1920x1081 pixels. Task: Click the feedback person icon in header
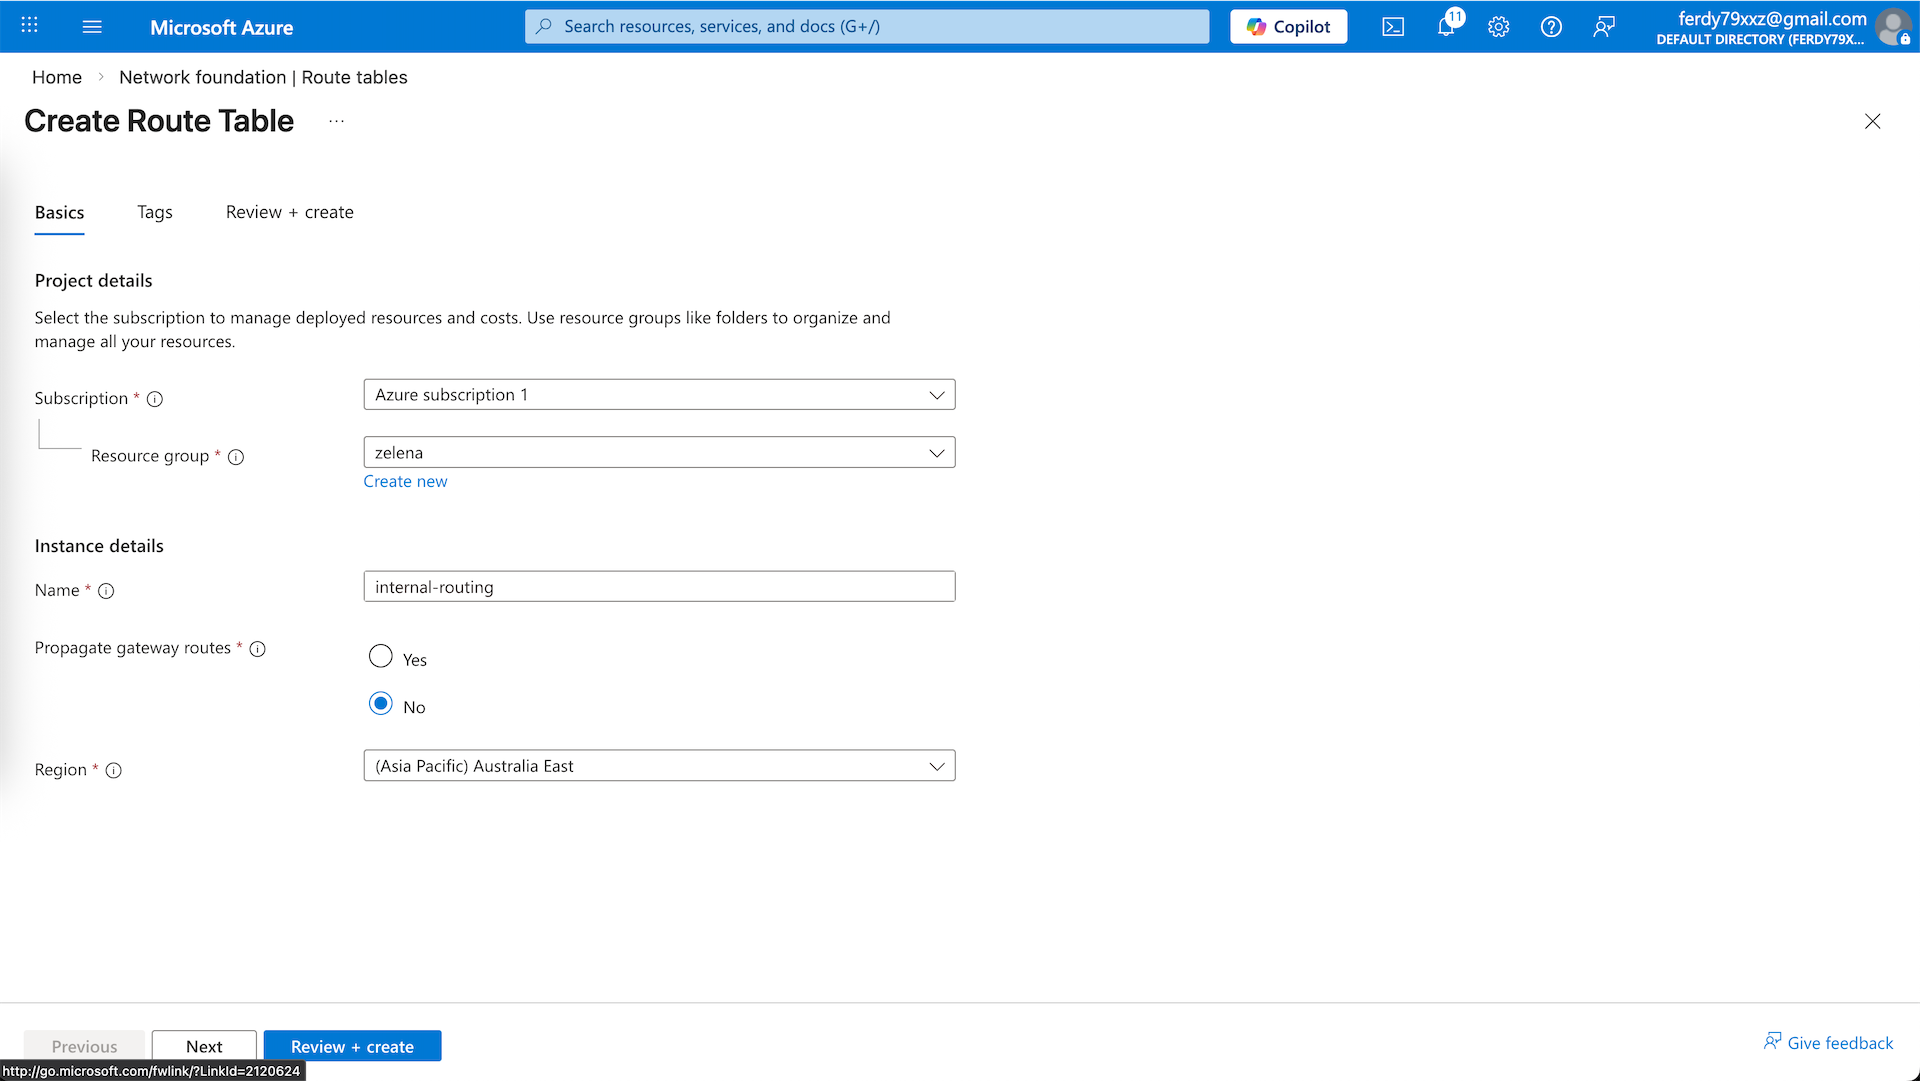[x=1604, y=27]
